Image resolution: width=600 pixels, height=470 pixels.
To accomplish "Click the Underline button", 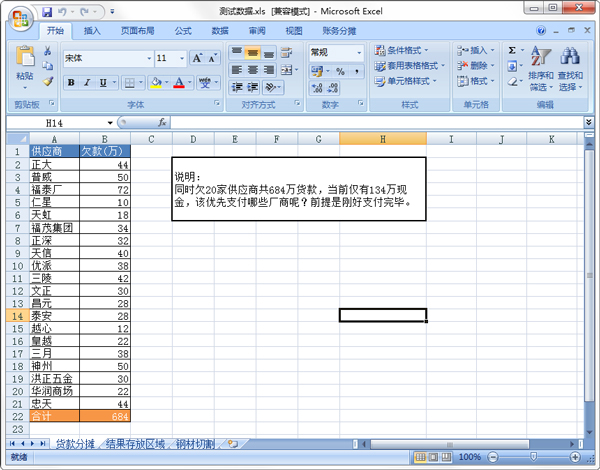I will (104, 82).
